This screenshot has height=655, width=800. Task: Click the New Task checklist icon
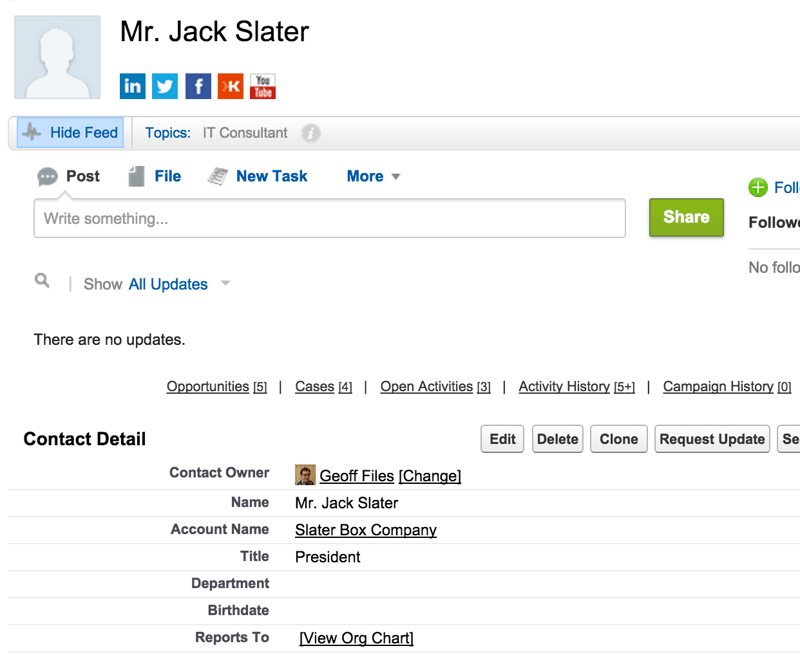tap(218, 177)
